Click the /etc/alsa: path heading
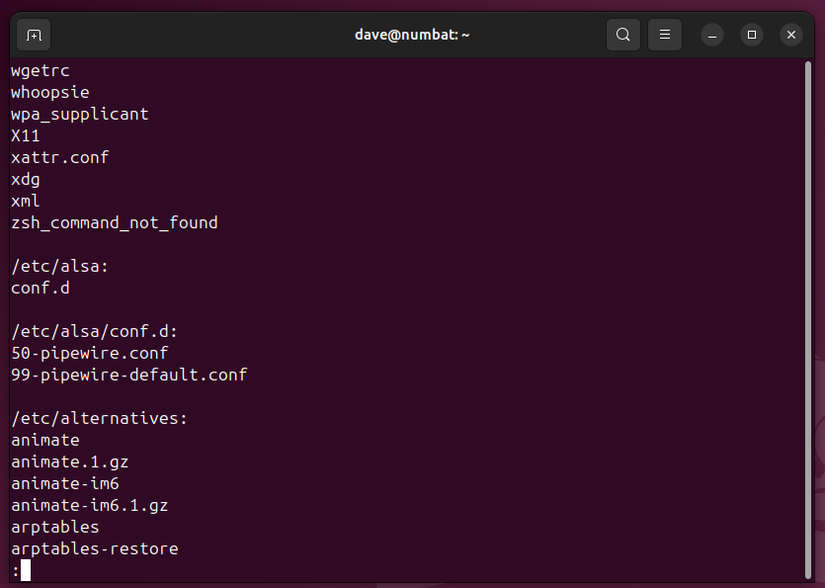This screenshot has width=825, height=588. 60,266
